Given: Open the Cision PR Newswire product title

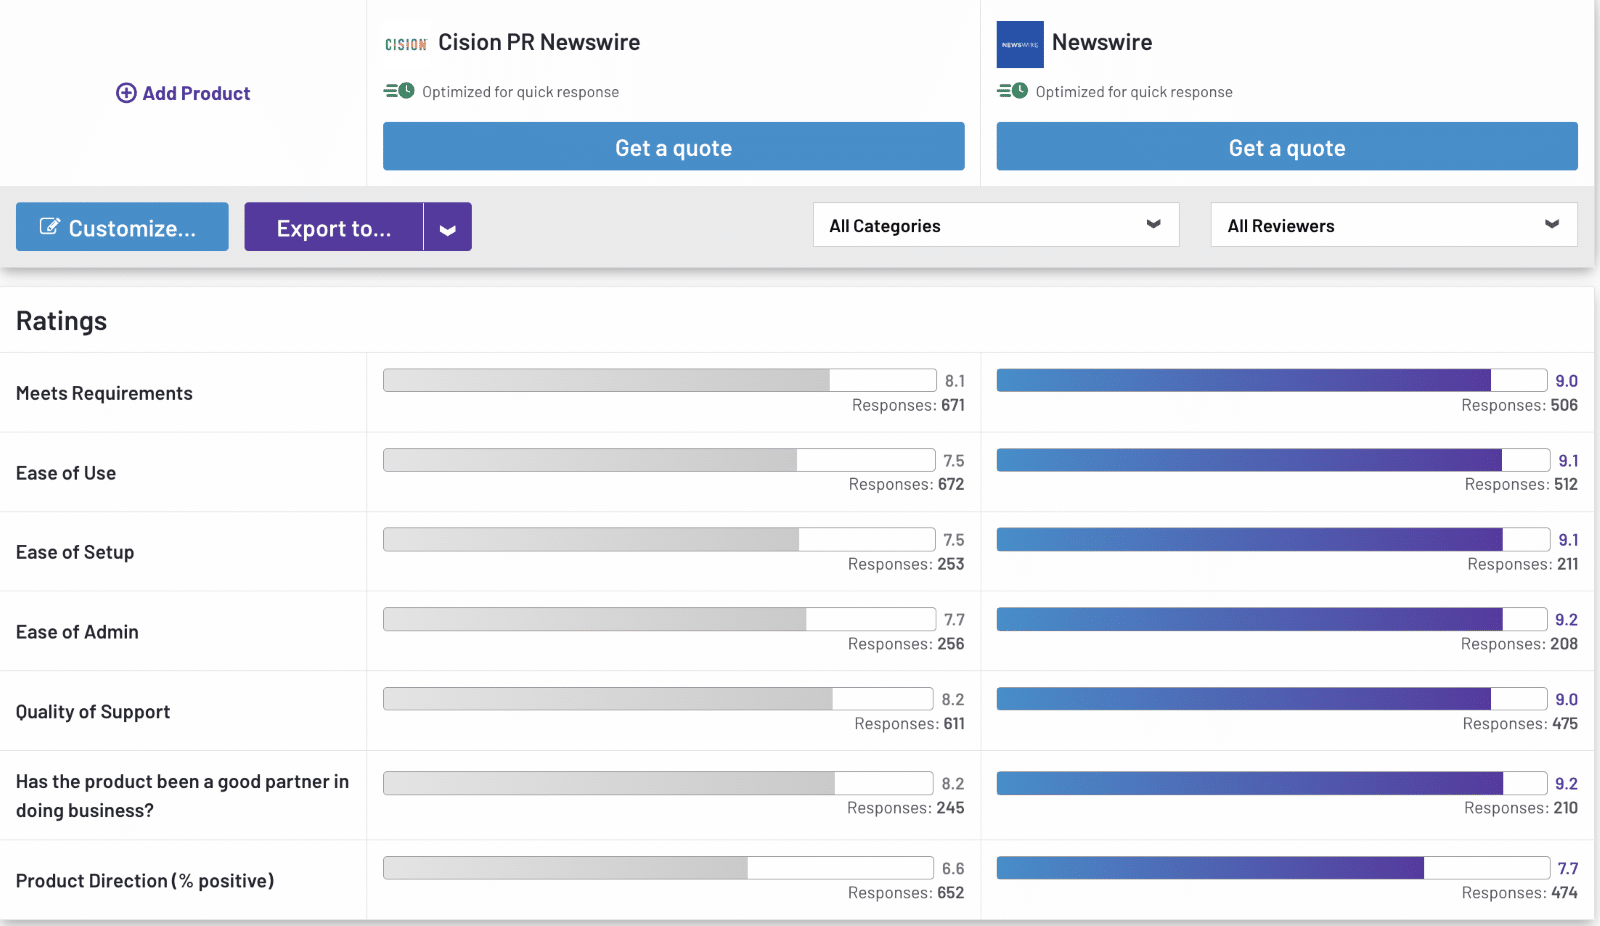Looking at the screenshot, I should tap(539, 42).
